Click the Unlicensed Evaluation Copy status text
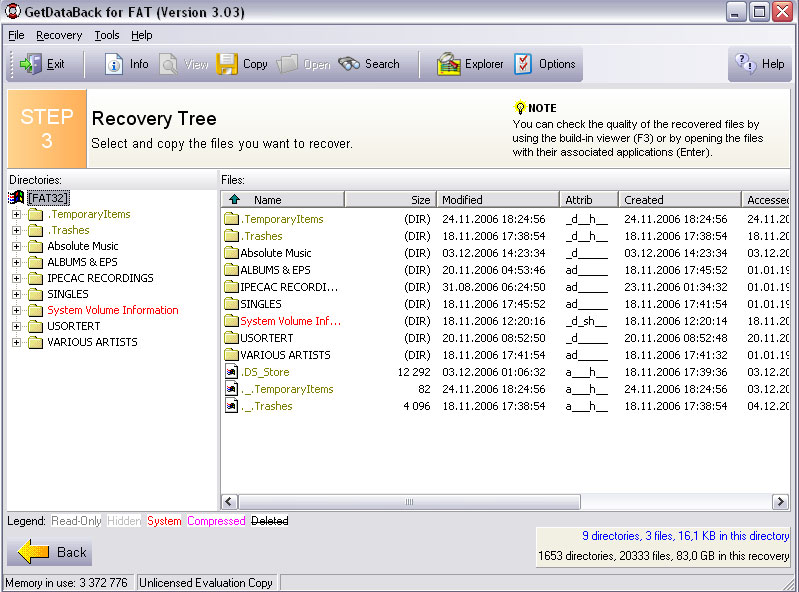799x592 pixels. click(x=206, y=582)
